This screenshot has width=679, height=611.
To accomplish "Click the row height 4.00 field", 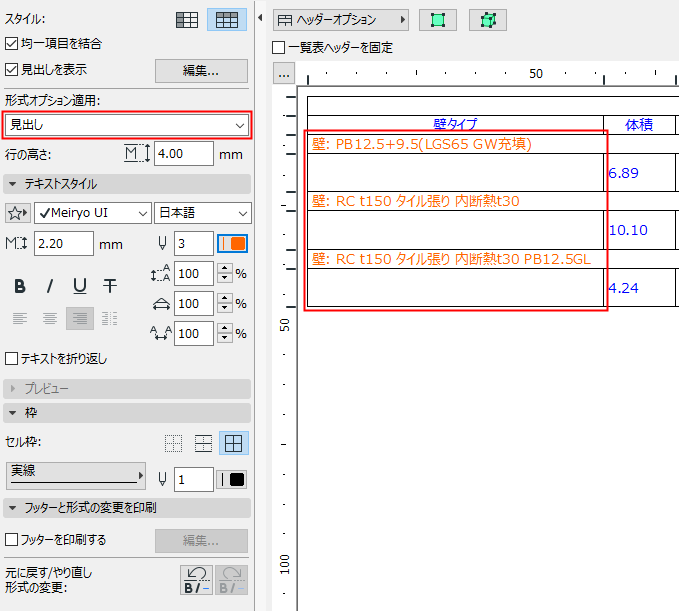I will pyautogui.click(x=184, y=154).
